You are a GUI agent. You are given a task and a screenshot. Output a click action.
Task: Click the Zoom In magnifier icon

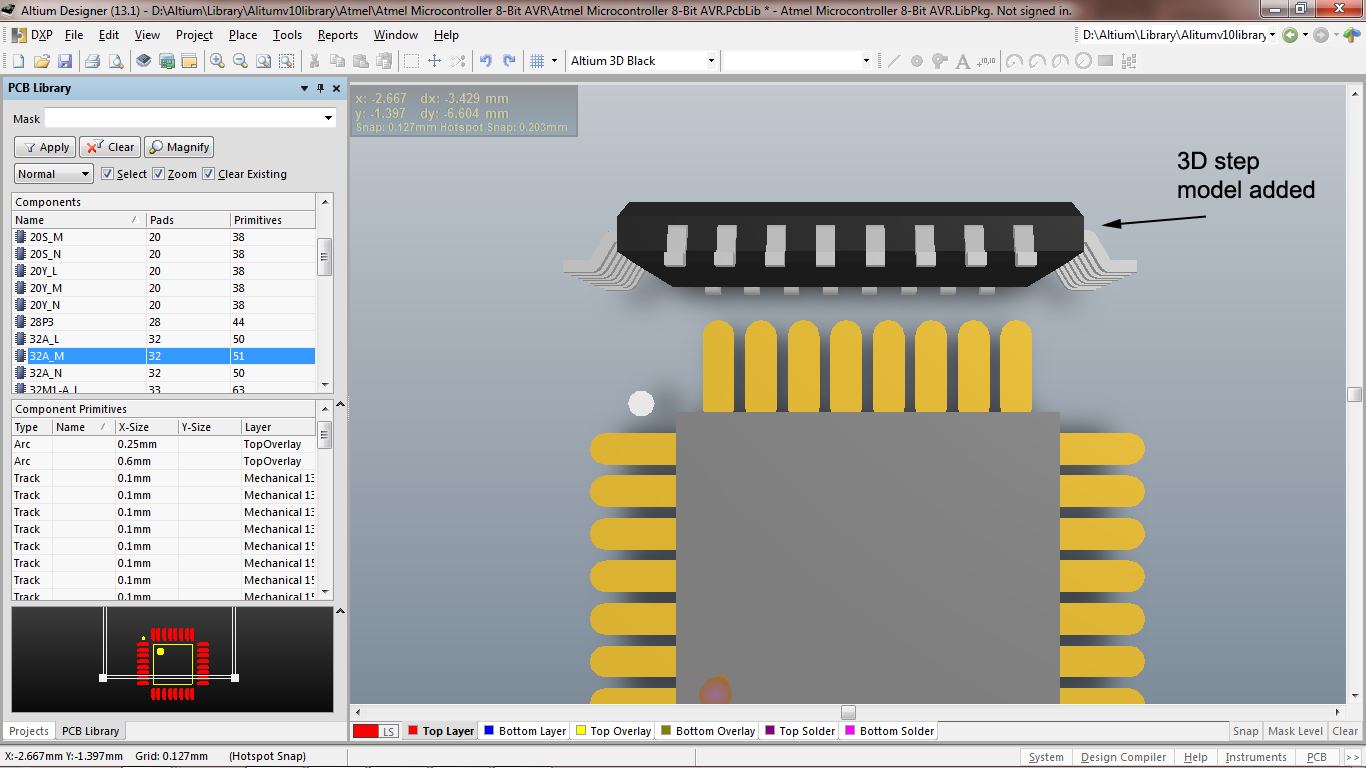[217, 61]
